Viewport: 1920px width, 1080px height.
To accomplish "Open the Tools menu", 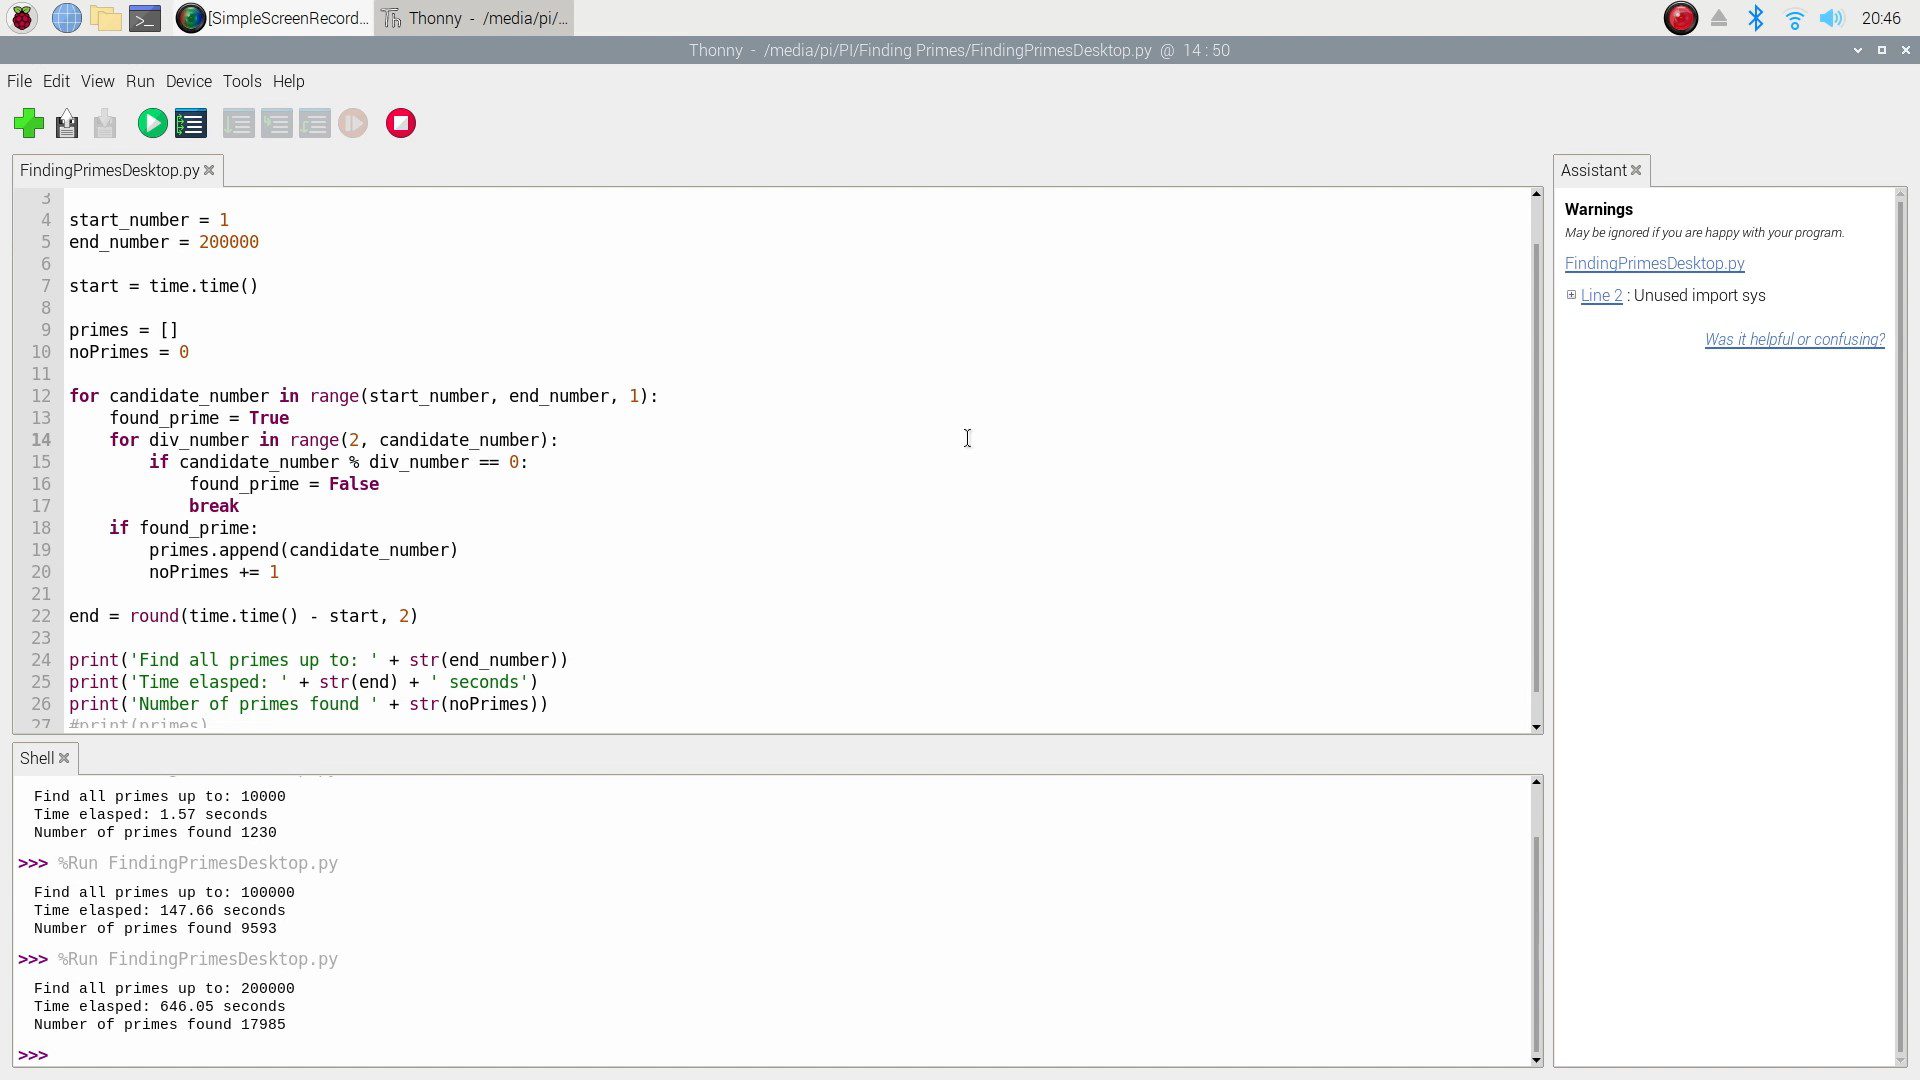I will click(x=241, y=81).
